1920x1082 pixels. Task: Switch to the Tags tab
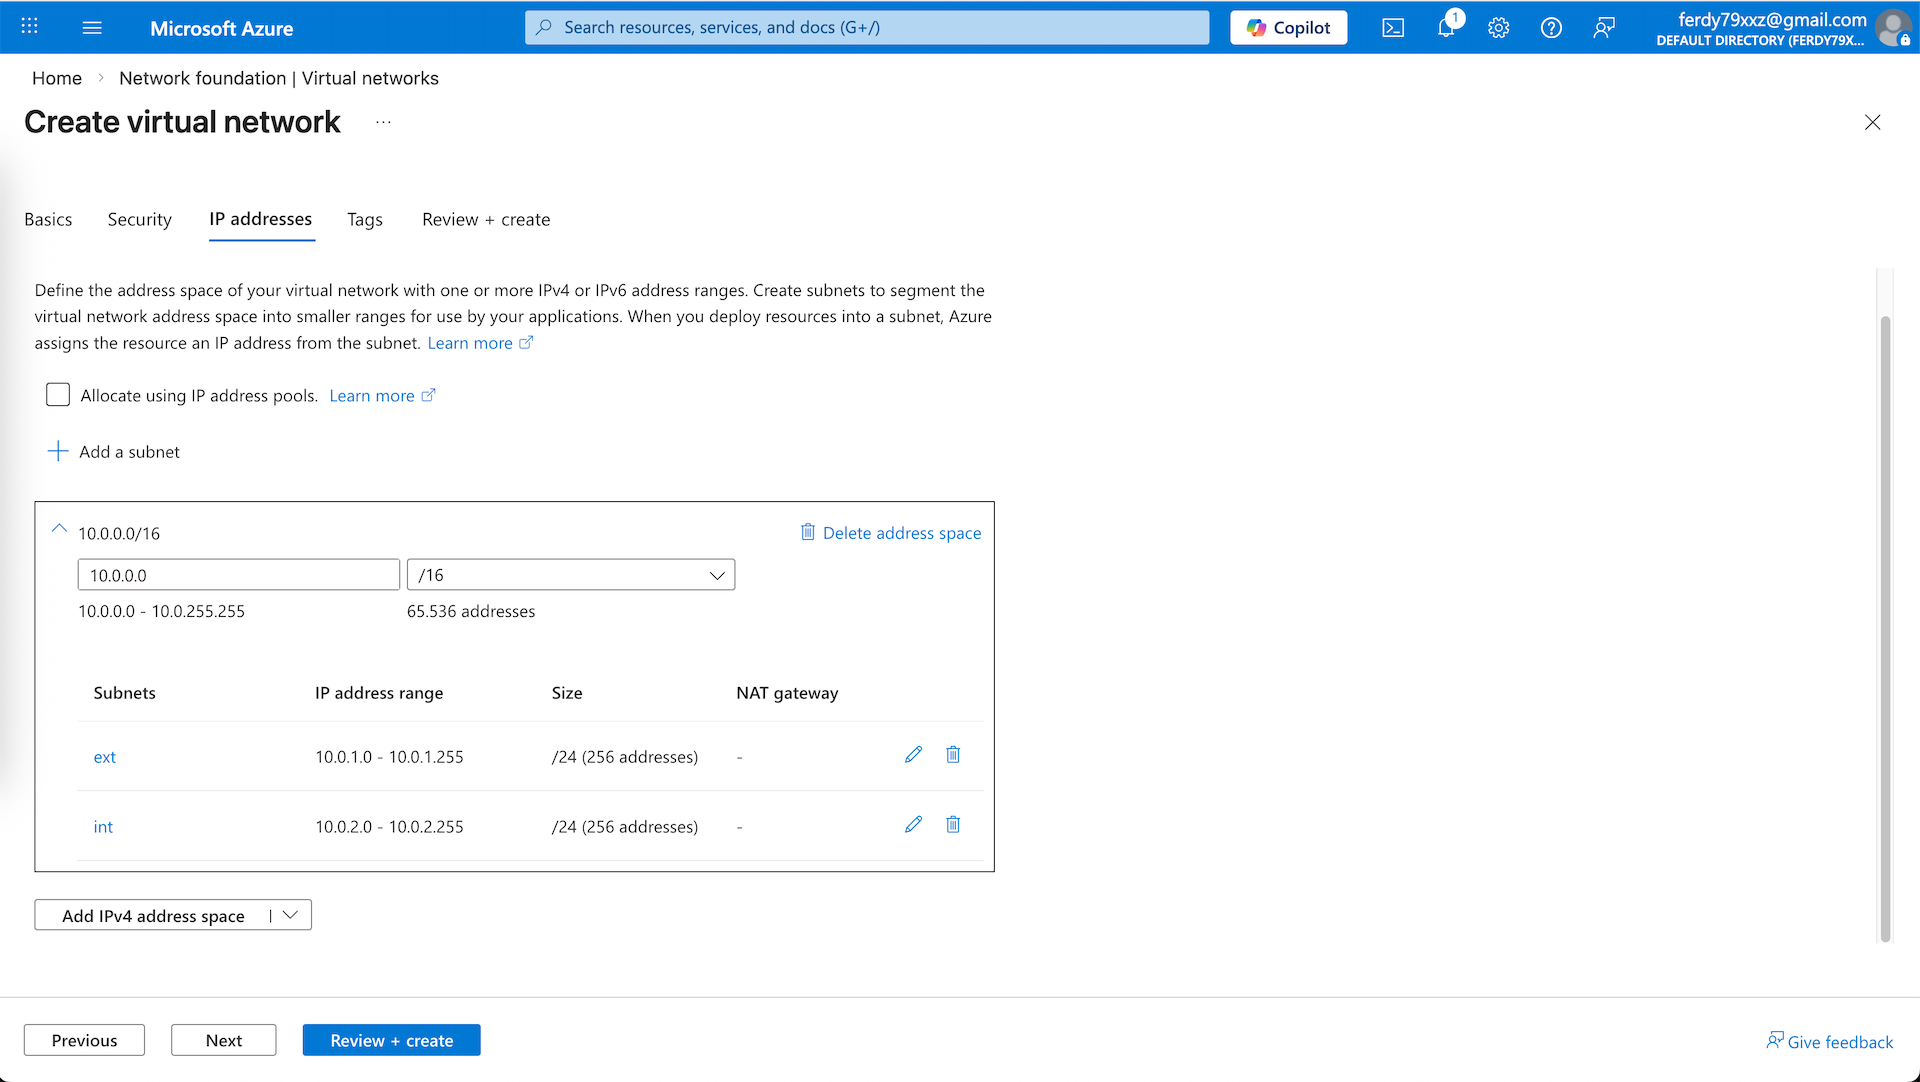tap(365, 220)
